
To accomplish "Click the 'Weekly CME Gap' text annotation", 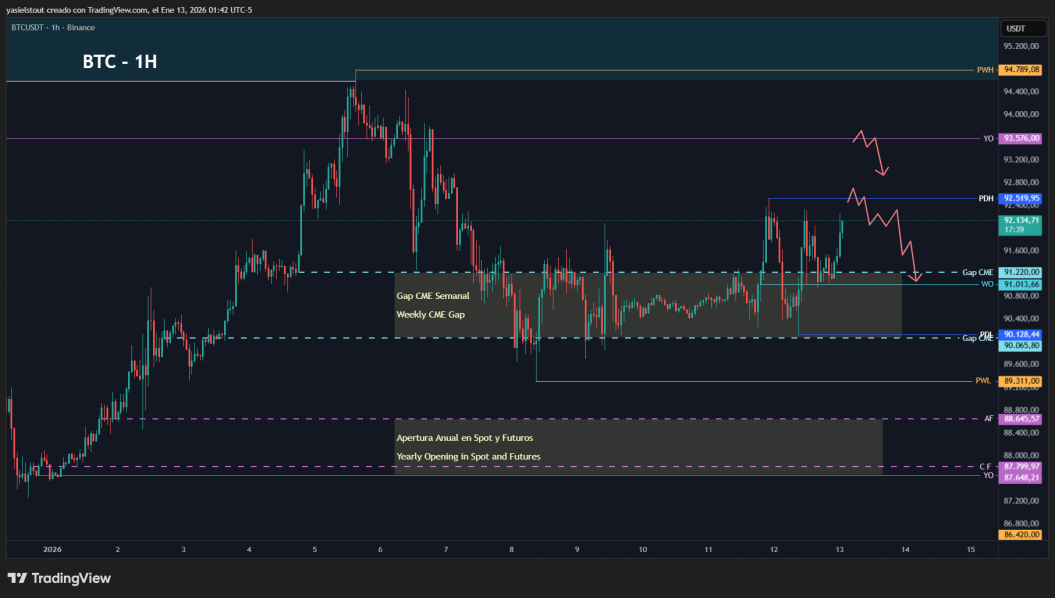I will pos(431,315).
